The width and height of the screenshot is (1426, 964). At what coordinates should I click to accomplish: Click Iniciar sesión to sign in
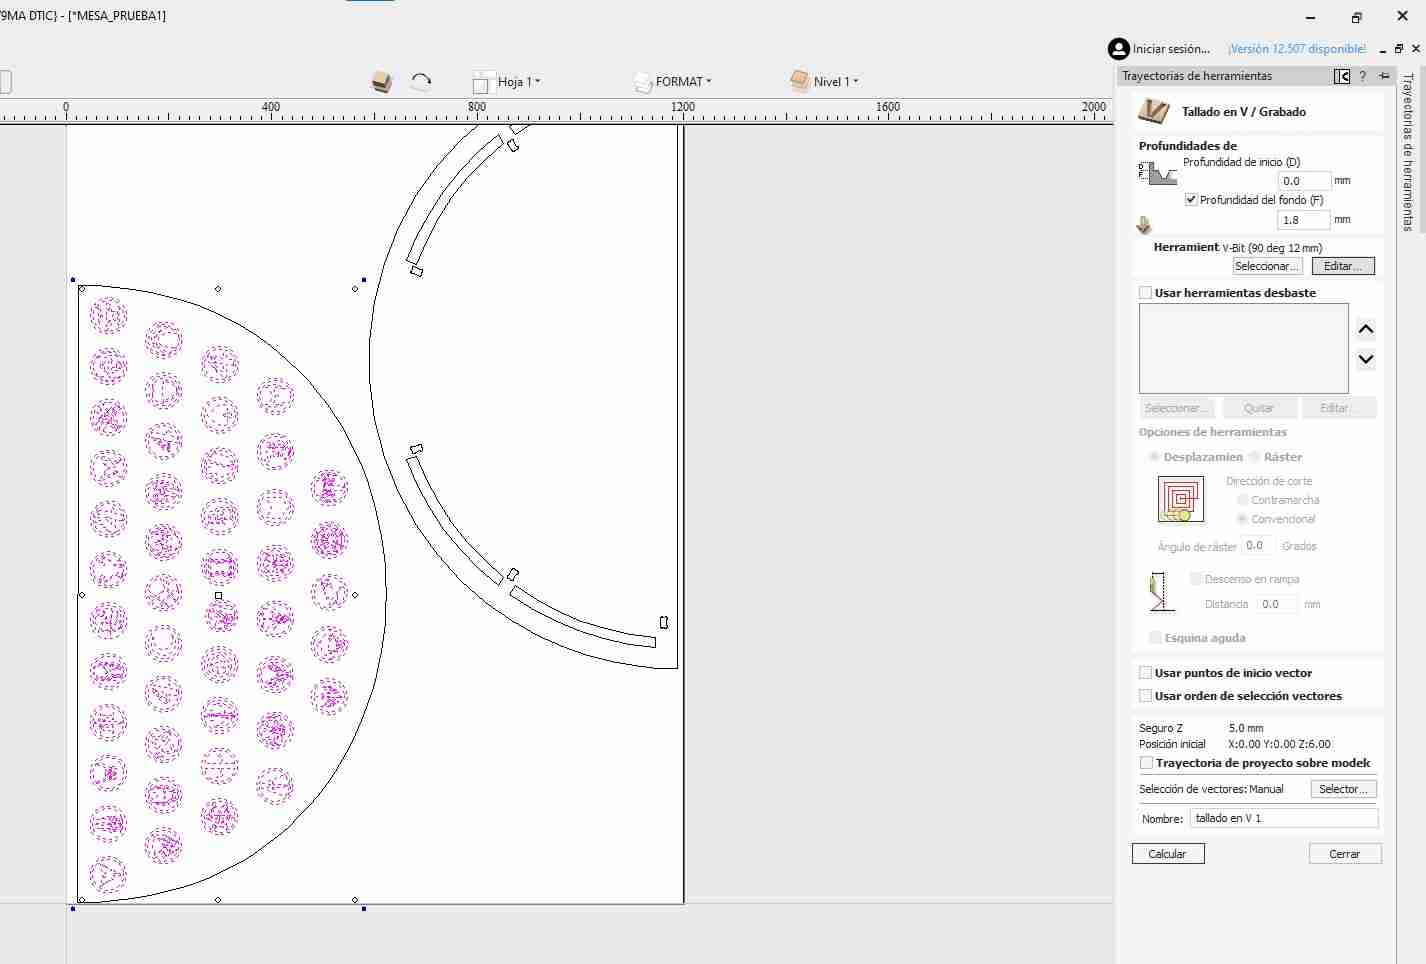point(1171,49)
